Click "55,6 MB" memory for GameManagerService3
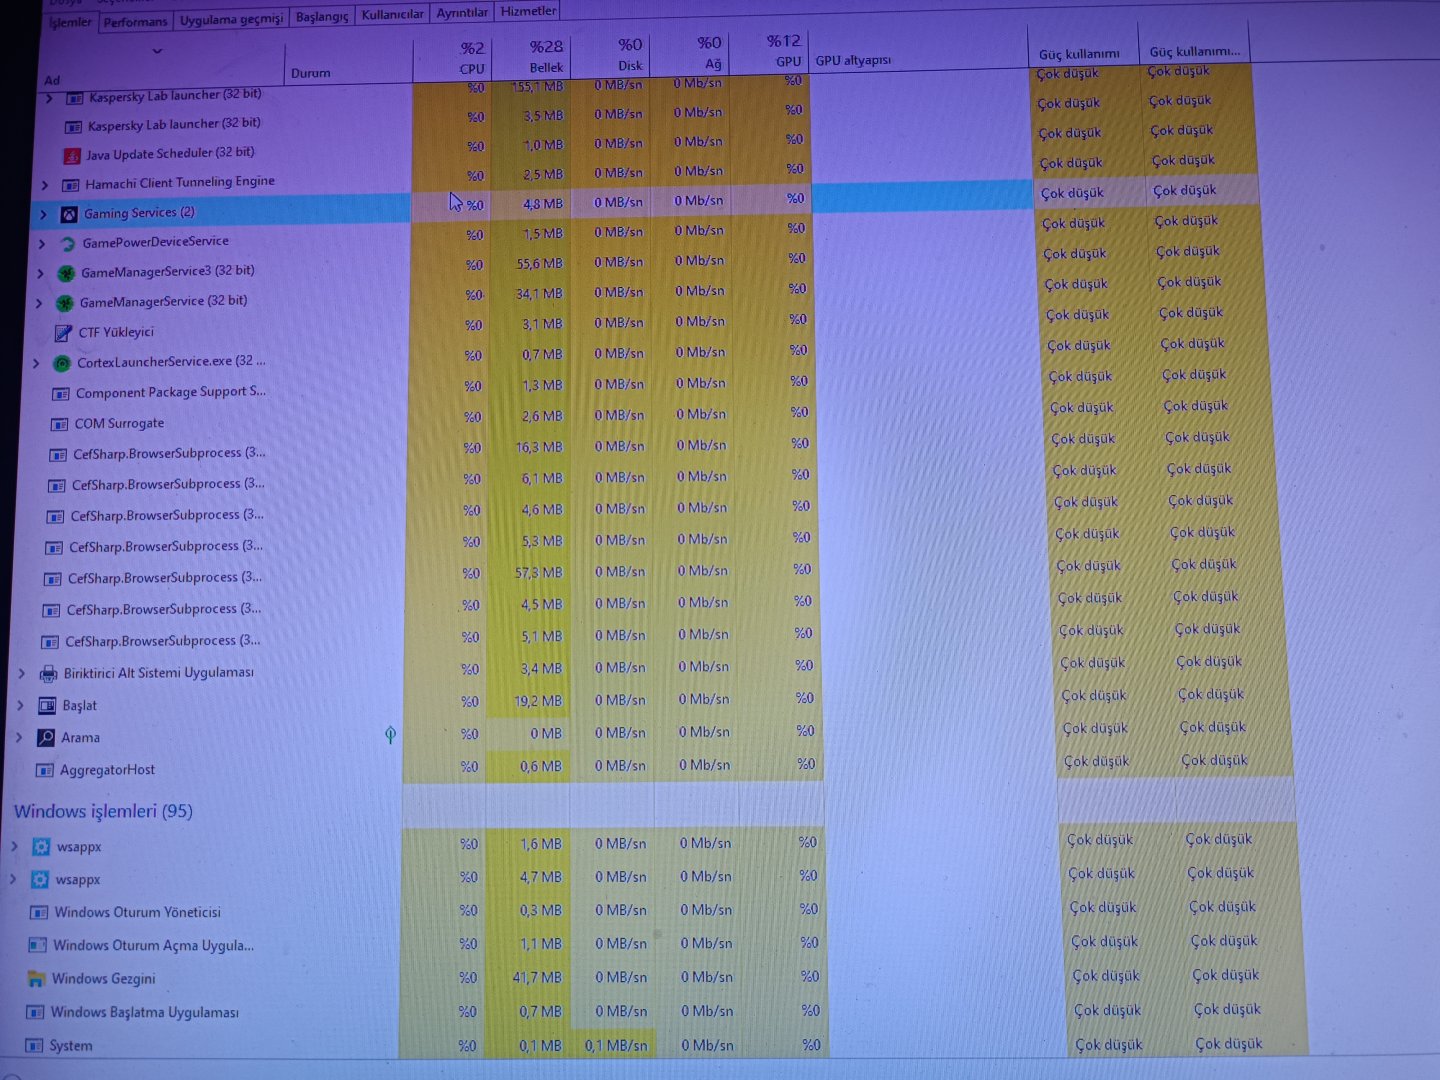Screen dimensions: 1440x1080 (539, 263)
